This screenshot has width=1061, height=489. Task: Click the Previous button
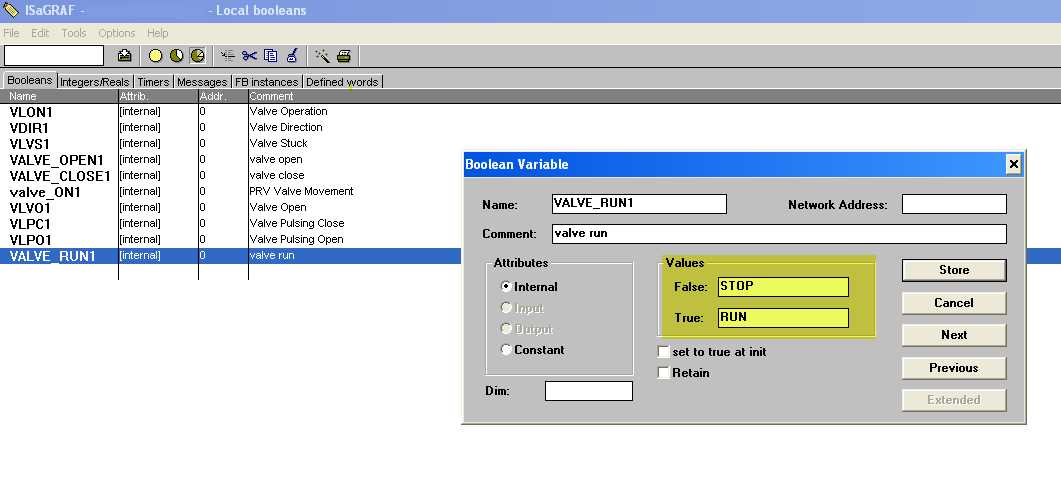coord(954,368)
